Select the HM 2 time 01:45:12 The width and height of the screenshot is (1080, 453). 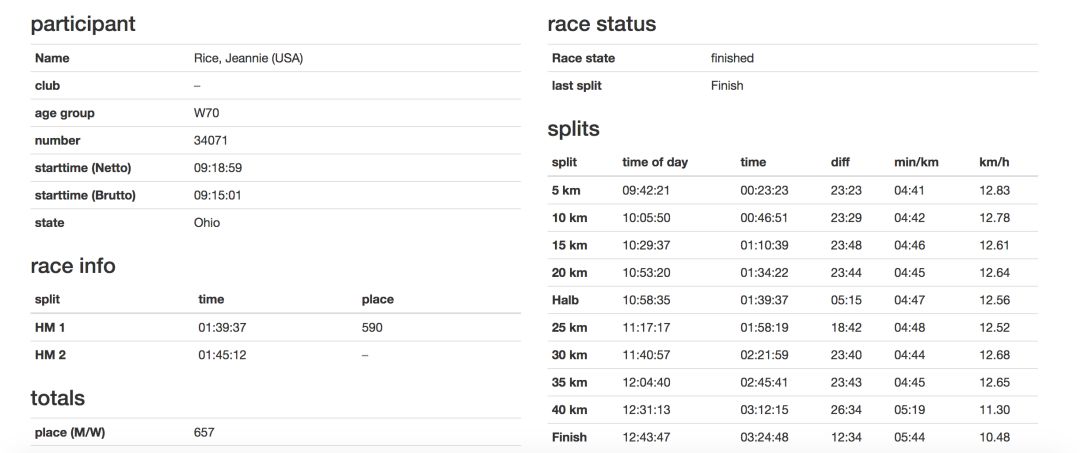point(222,355)
